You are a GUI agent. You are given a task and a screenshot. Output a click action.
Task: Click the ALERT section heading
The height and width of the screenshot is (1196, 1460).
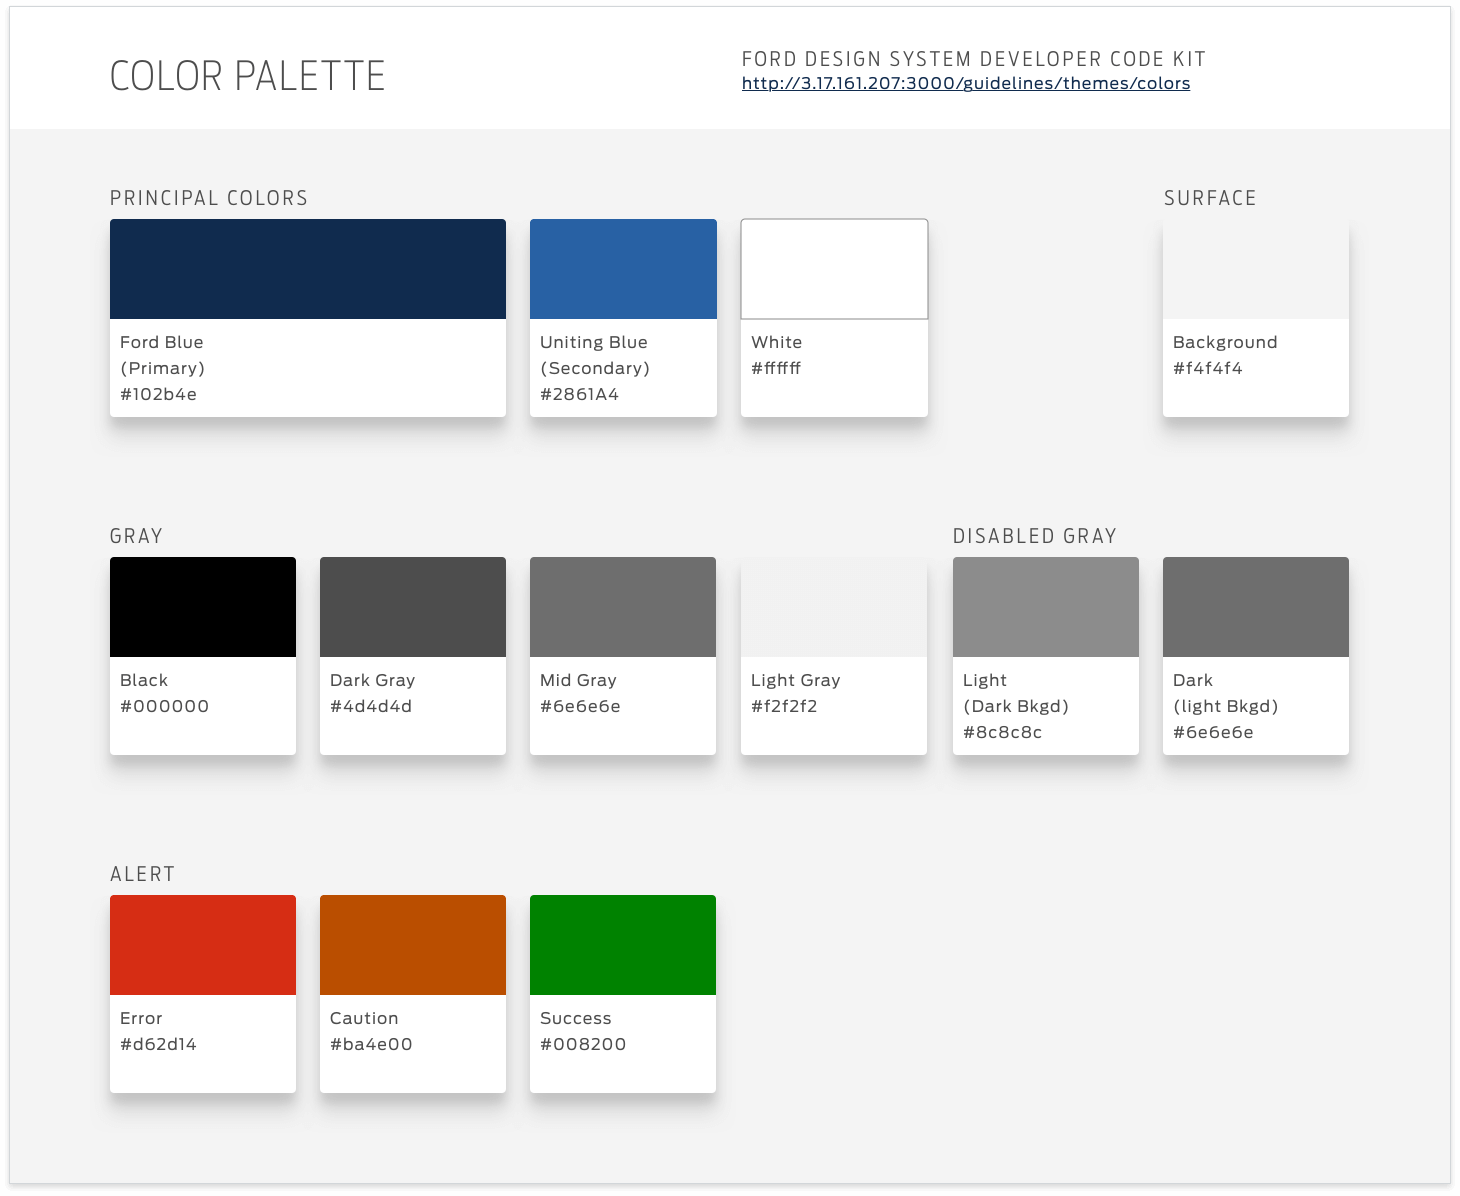pos(142,874)
